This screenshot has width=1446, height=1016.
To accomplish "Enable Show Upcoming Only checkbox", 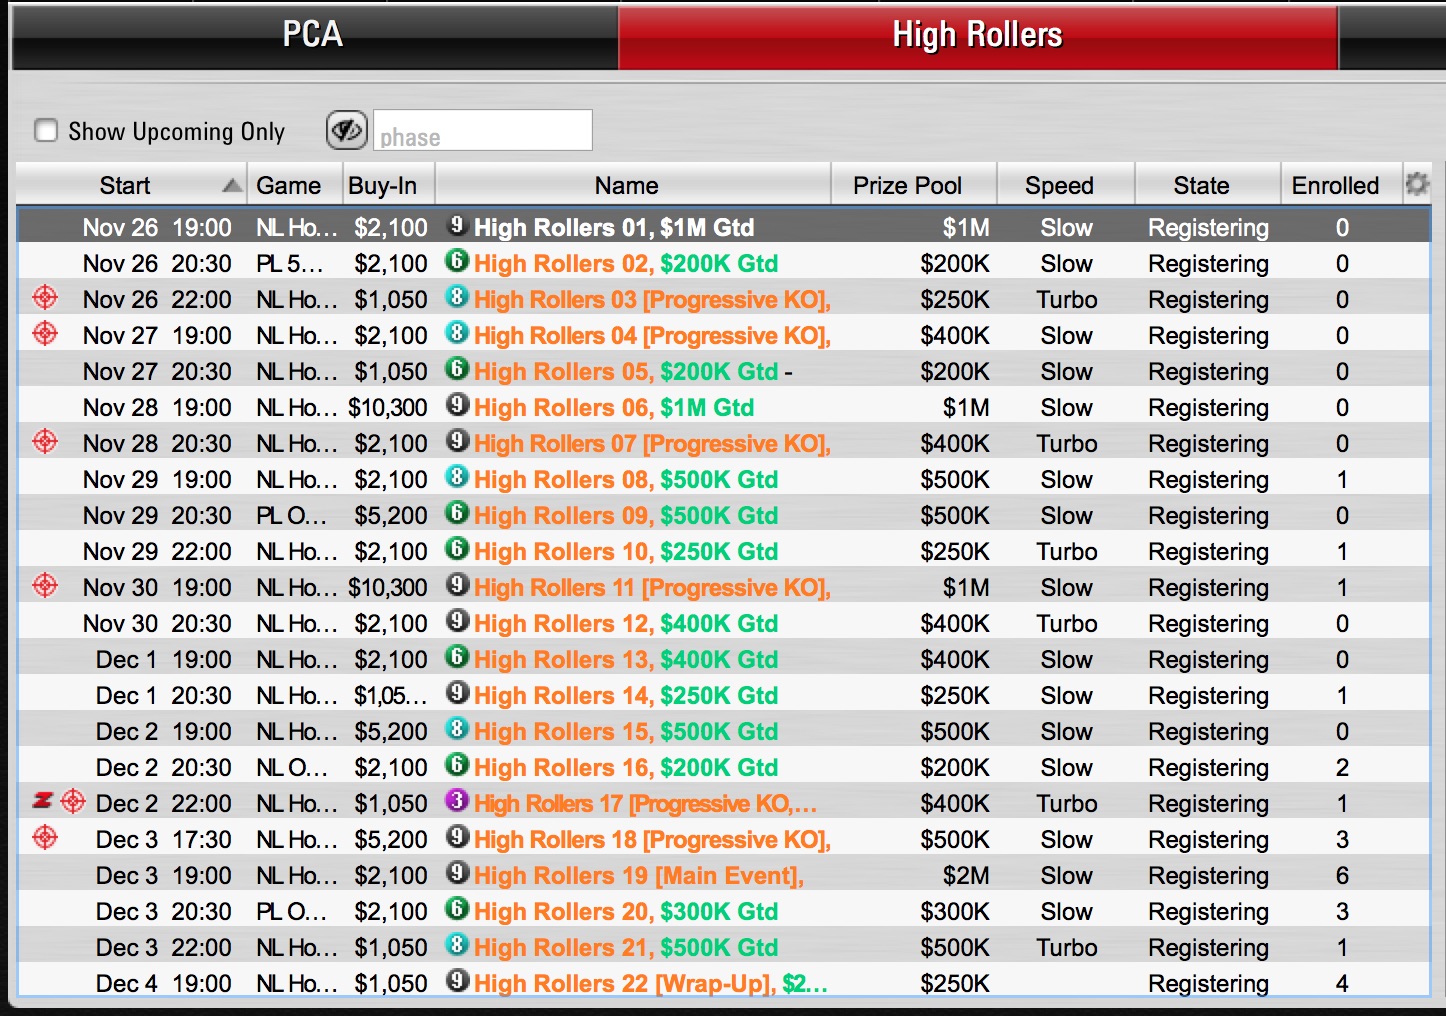I will pos(46,131).
